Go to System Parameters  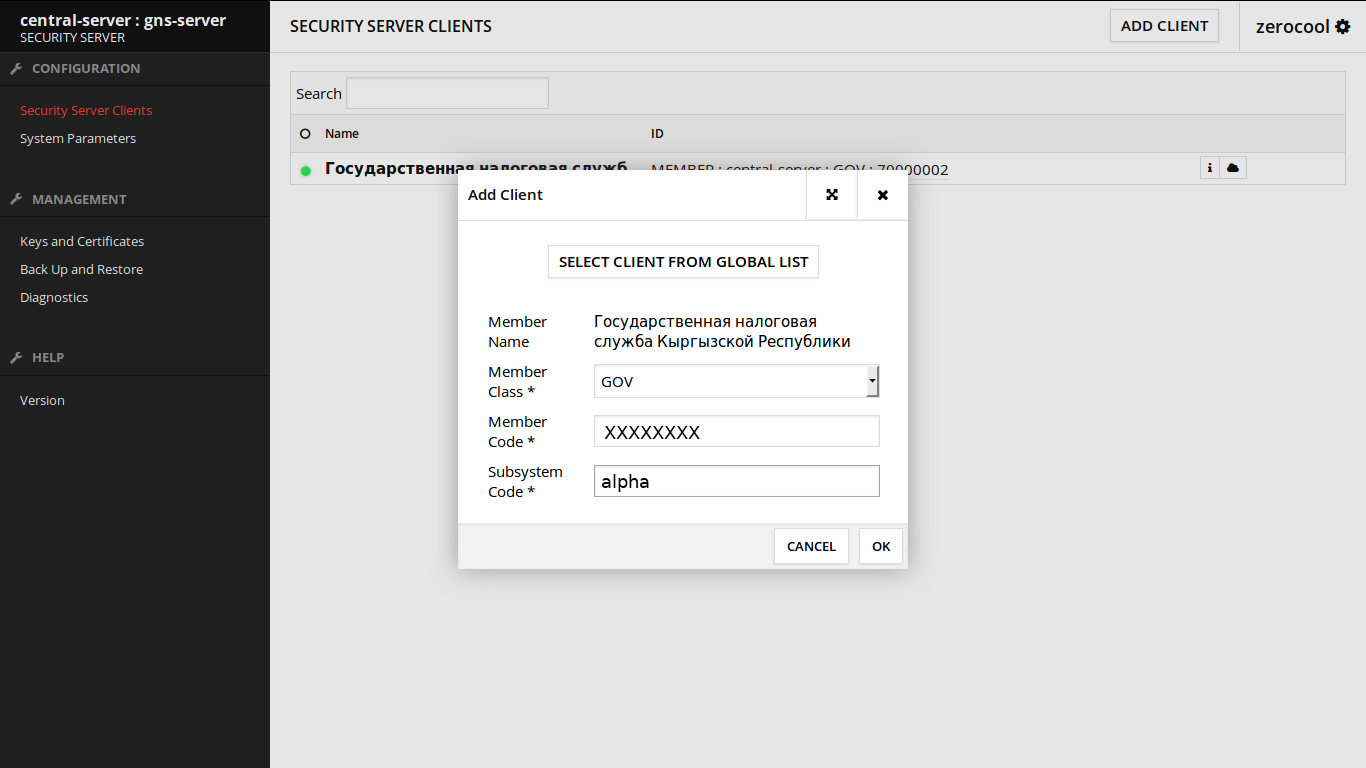point(78,139)
